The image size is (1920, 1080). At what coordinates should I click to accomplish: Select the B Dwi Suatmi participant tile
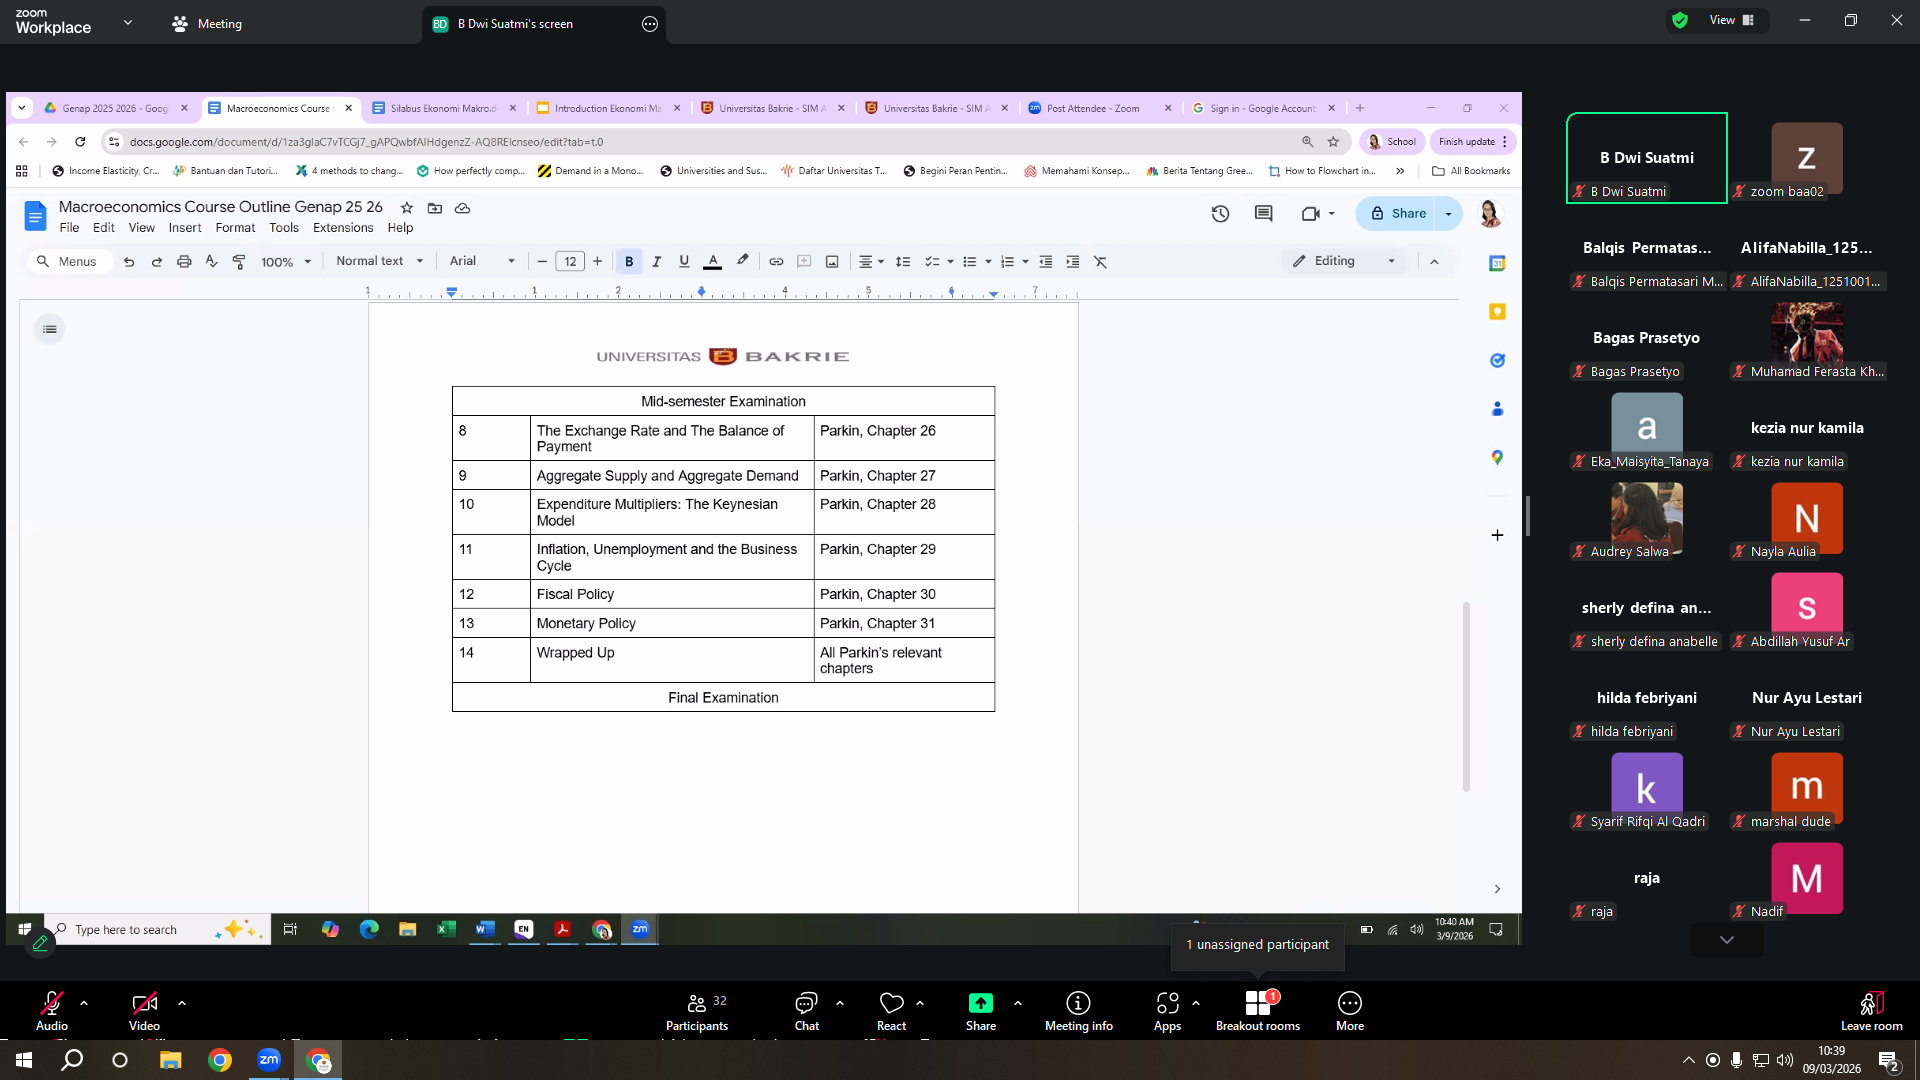click(1647, 158)
